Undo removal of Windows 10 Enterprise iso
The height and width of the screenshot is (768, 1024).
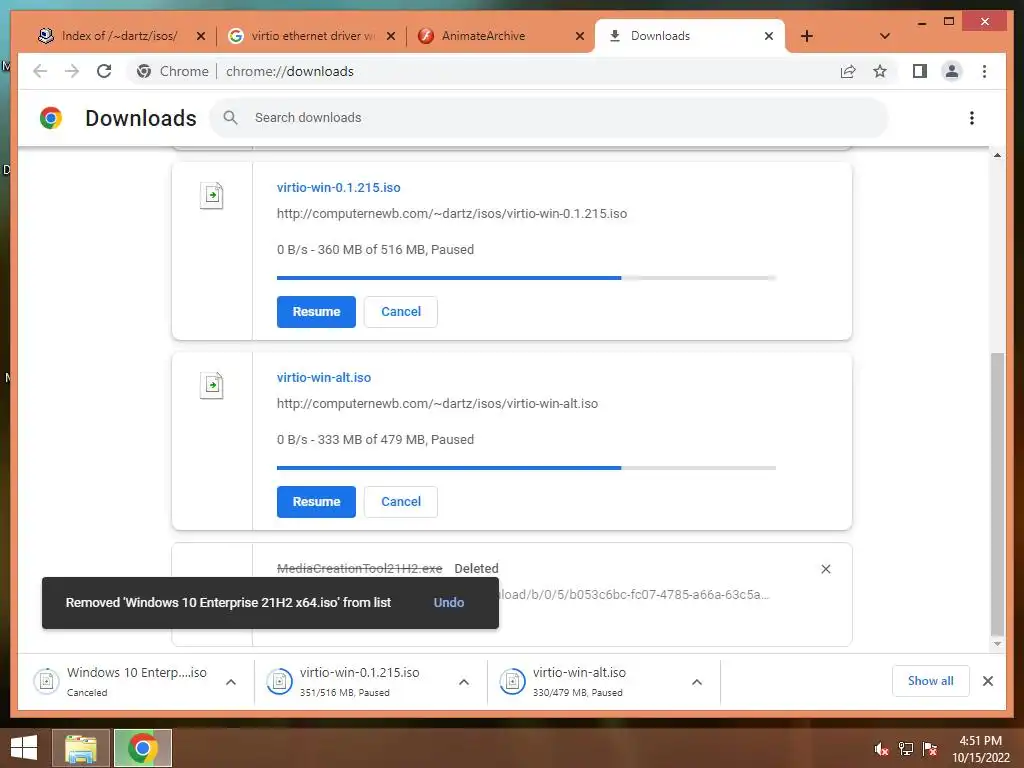[x=449, y=602]
